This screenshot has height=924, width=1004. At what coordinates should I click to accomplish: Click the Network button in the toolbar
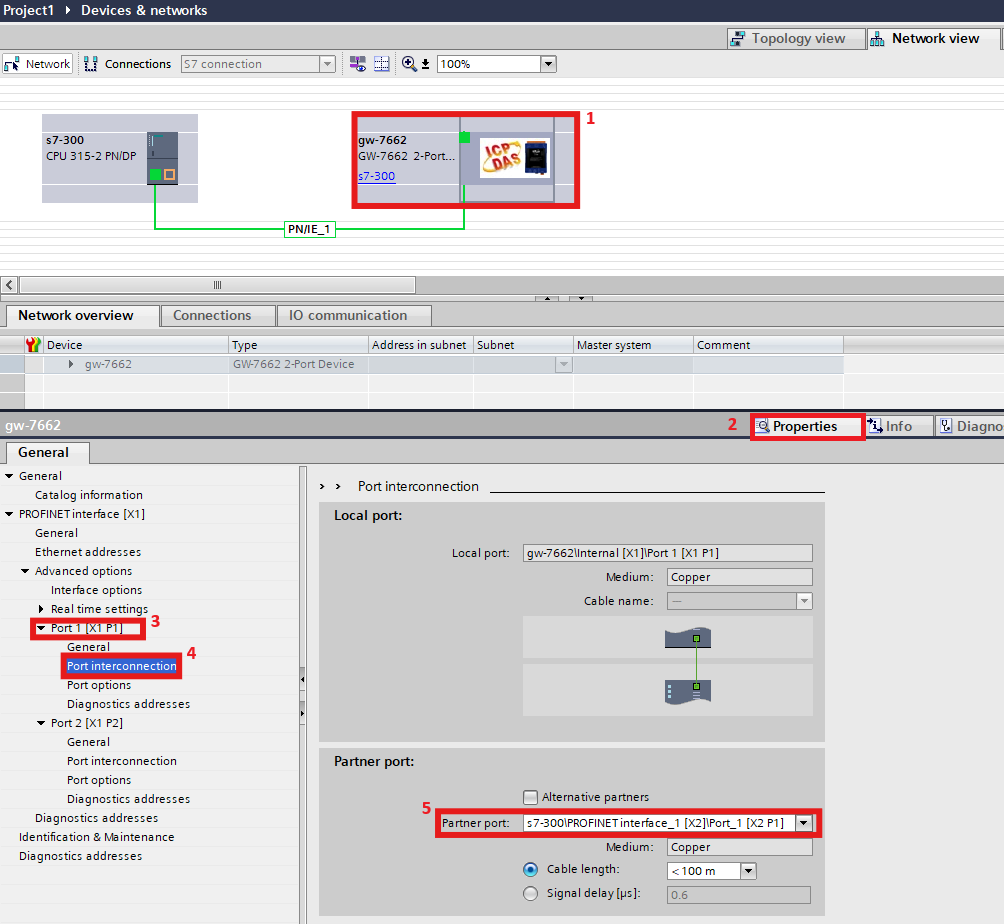click(37, 64)
